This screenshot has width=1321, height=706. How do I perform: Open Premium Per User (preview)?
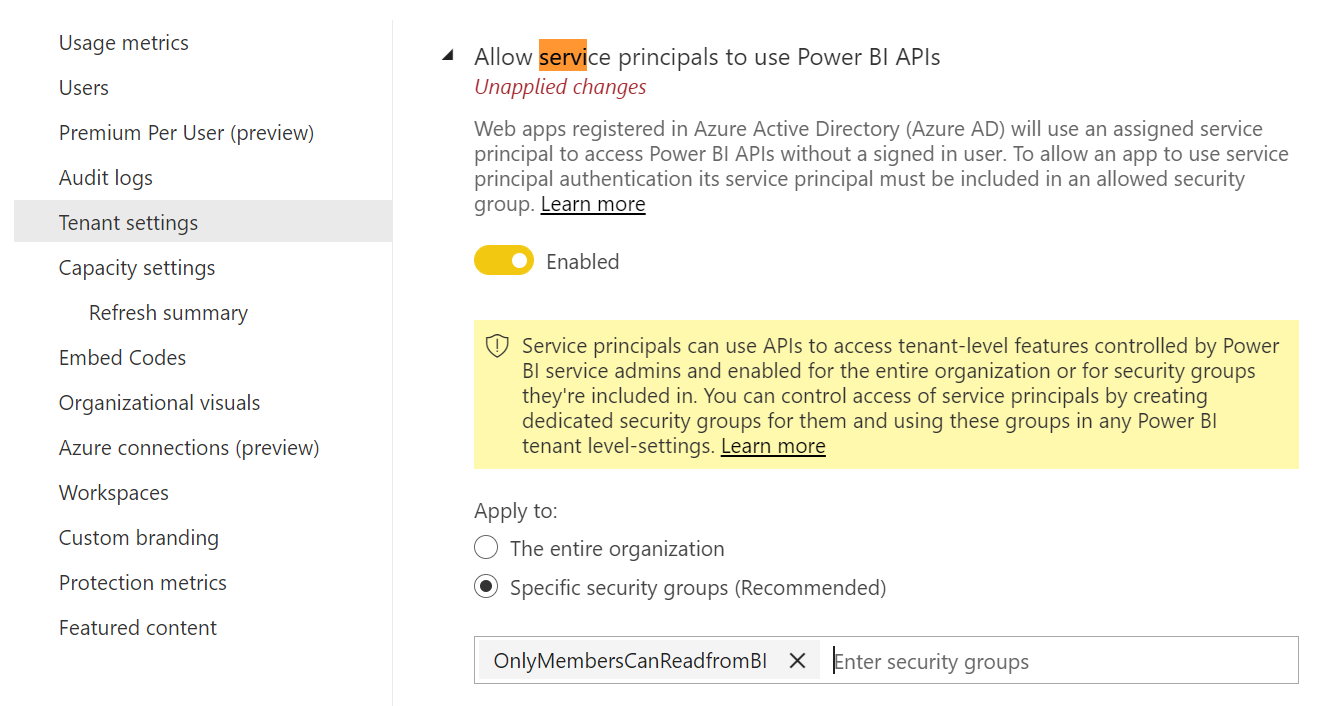(x=187, y=133)
